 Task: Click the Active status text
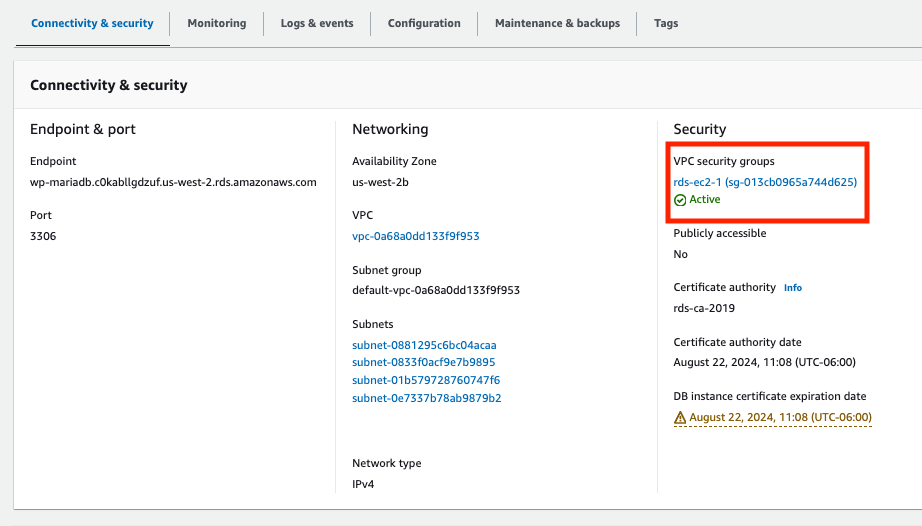[704, 200]
